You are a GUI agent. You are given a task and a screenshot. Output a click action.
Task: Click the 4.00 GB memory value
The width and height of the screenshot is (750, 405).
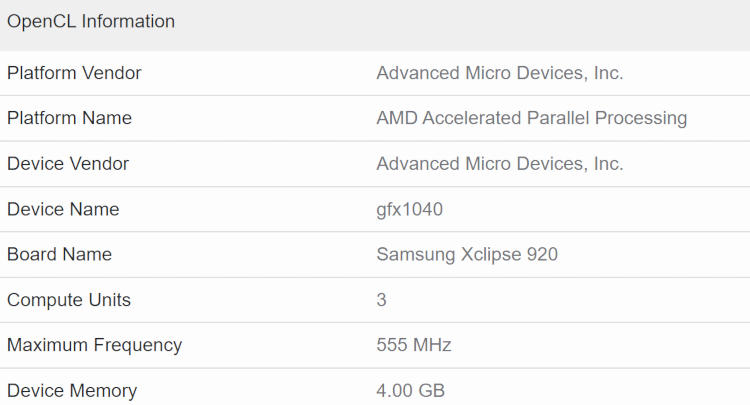click(411, 391)
